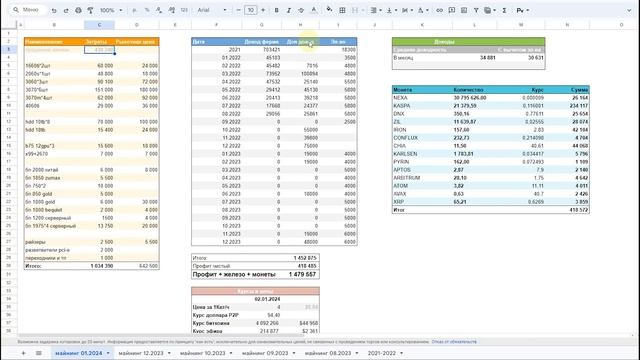This screenshot has height=360, width=640.
Task: Click the font size field
Action: coord(251,10)
